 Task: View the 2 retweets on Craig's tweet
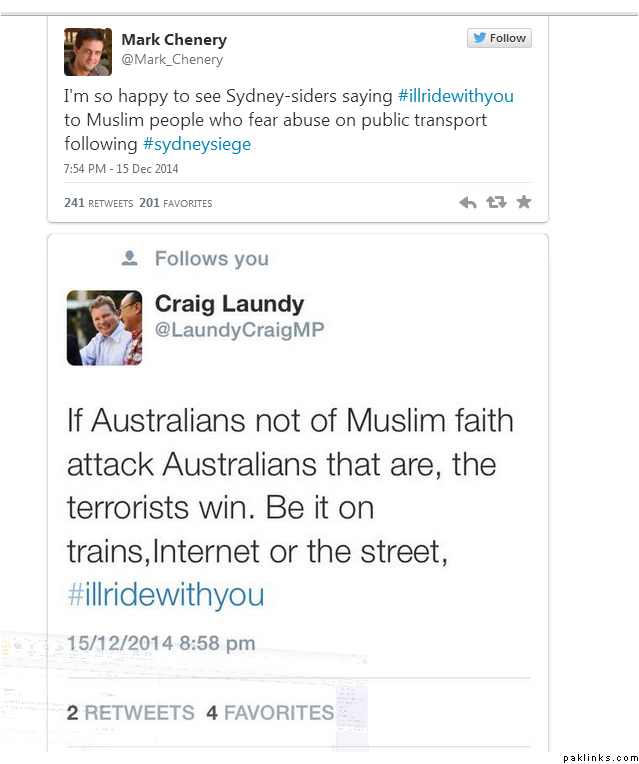coord(131,713)
